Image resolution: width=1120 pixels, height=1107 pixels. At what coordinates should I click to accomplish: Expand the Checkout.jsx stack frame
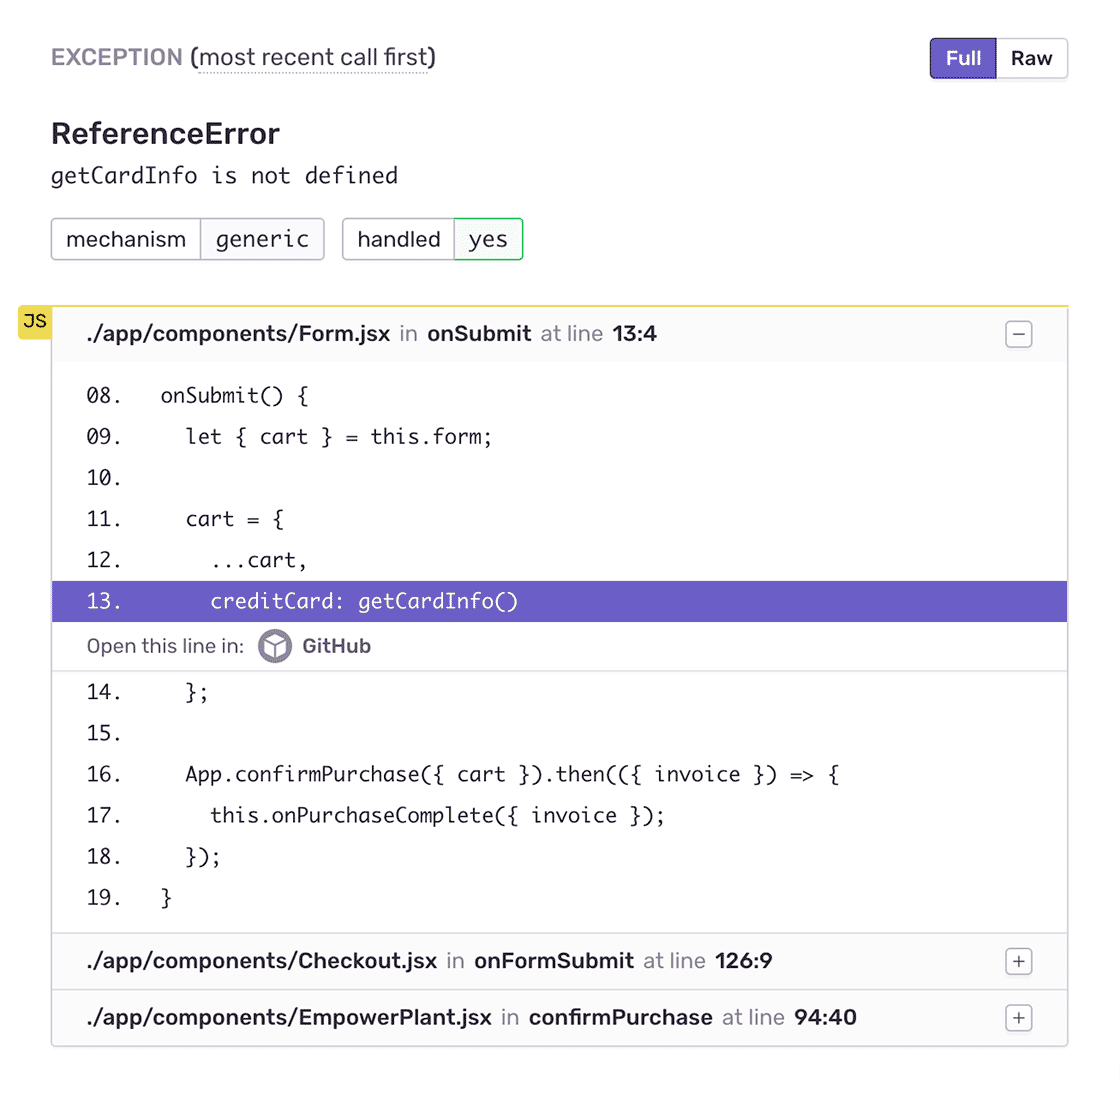(x=1018, y=962)
